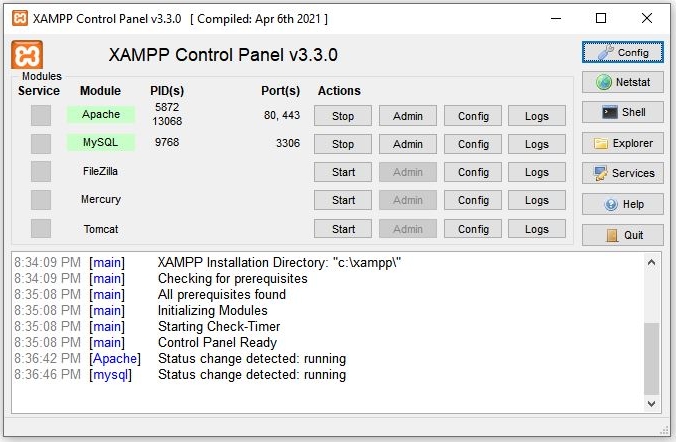Quit the XAMPP Control Panel
The image size is (676, 442).
tap(623, 235)
